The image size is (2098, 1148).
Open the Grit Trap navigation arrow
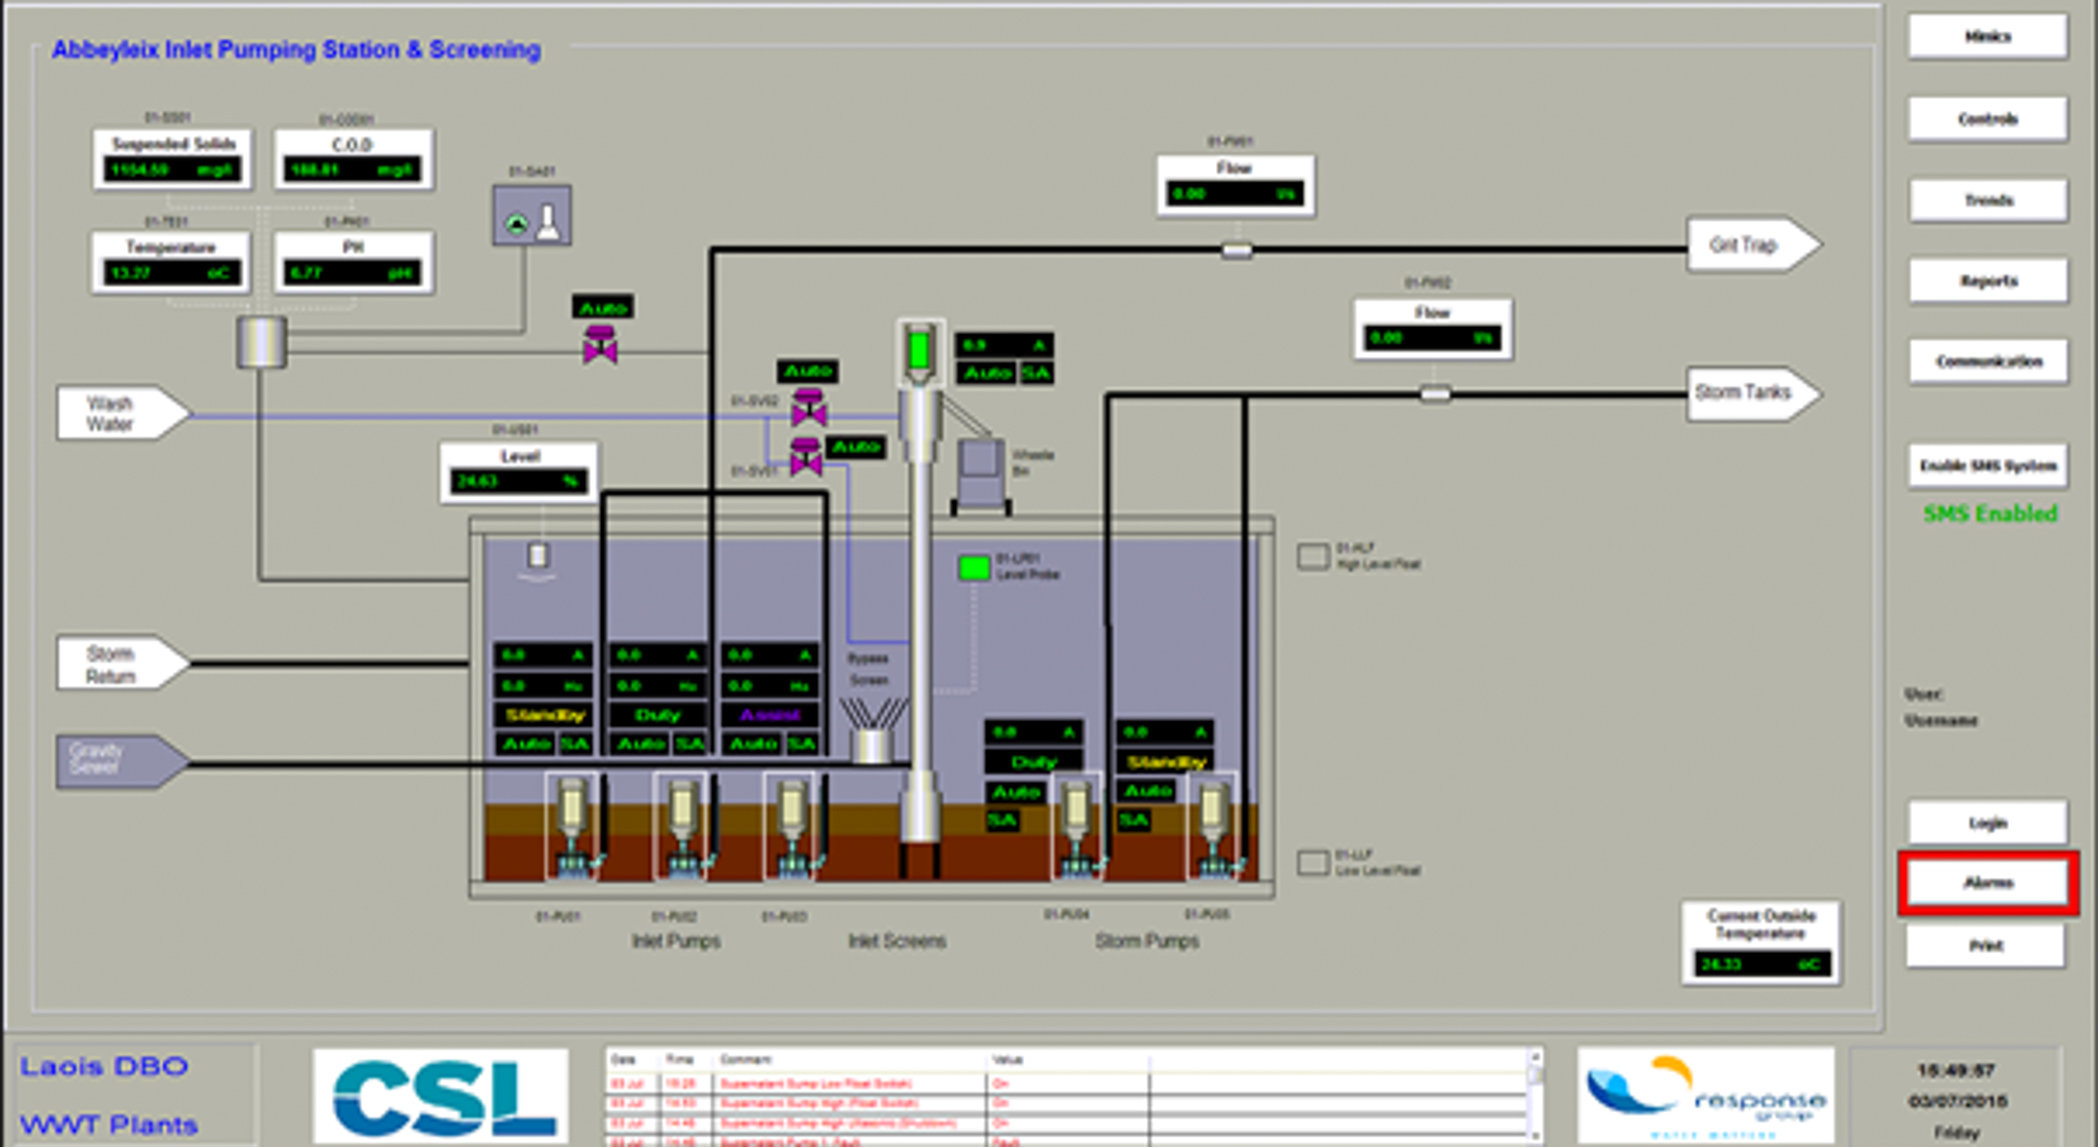(1751, 245)
